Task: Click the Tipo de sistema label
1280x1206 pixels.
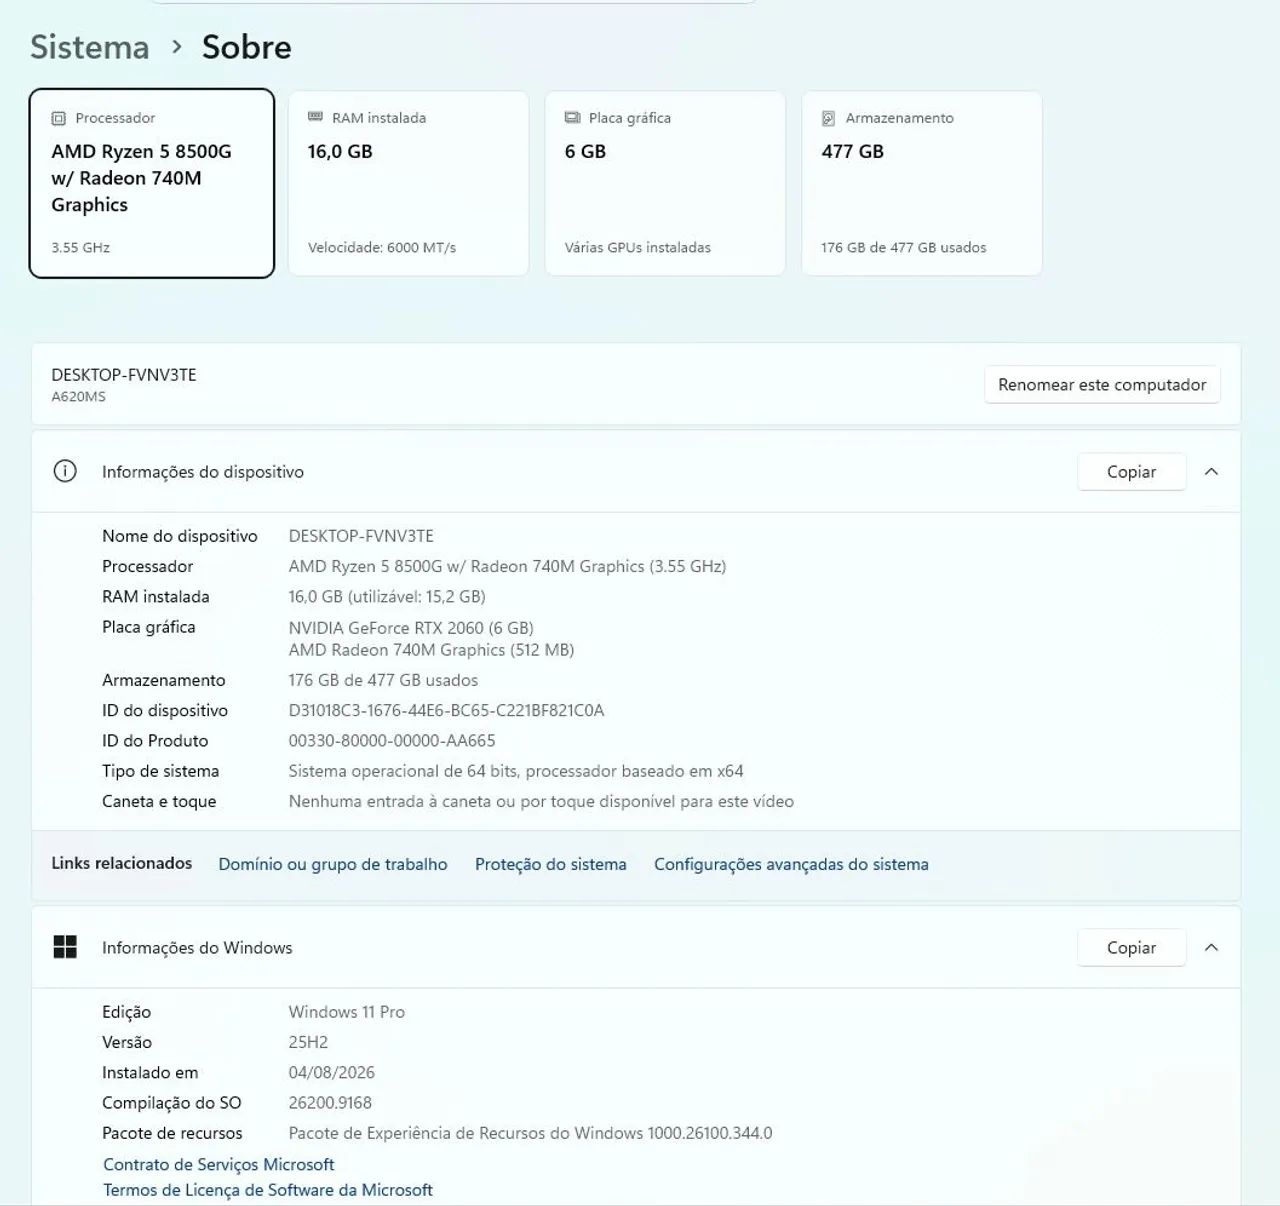Action: pos(160,771)
